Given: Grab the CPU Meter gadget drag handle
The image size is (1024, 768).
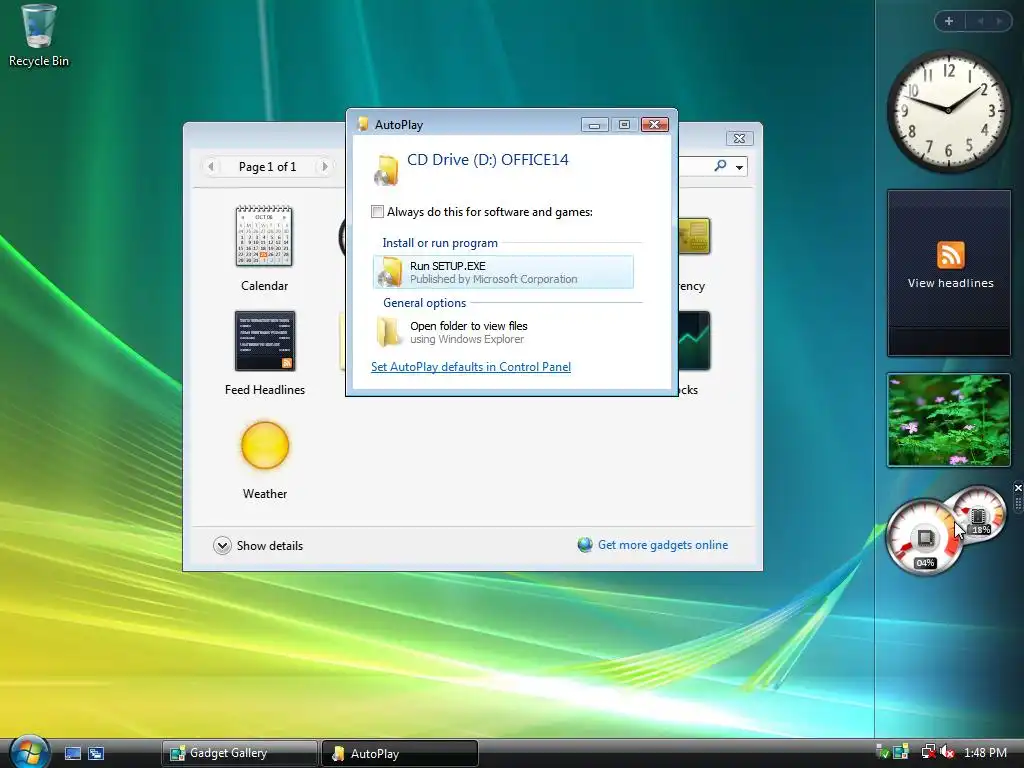Looking at the screenshot, I should [1017, 504].
